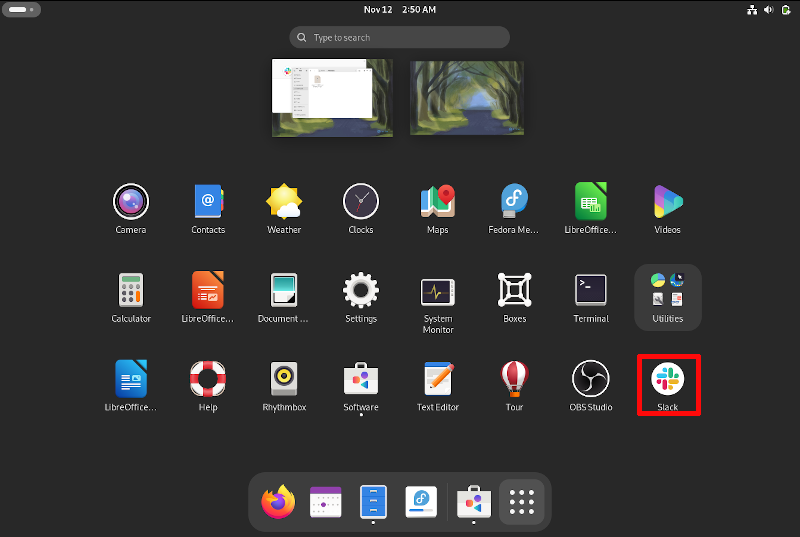
Task: Open the Utilities app folder
Action: click(x=667, y=297)
